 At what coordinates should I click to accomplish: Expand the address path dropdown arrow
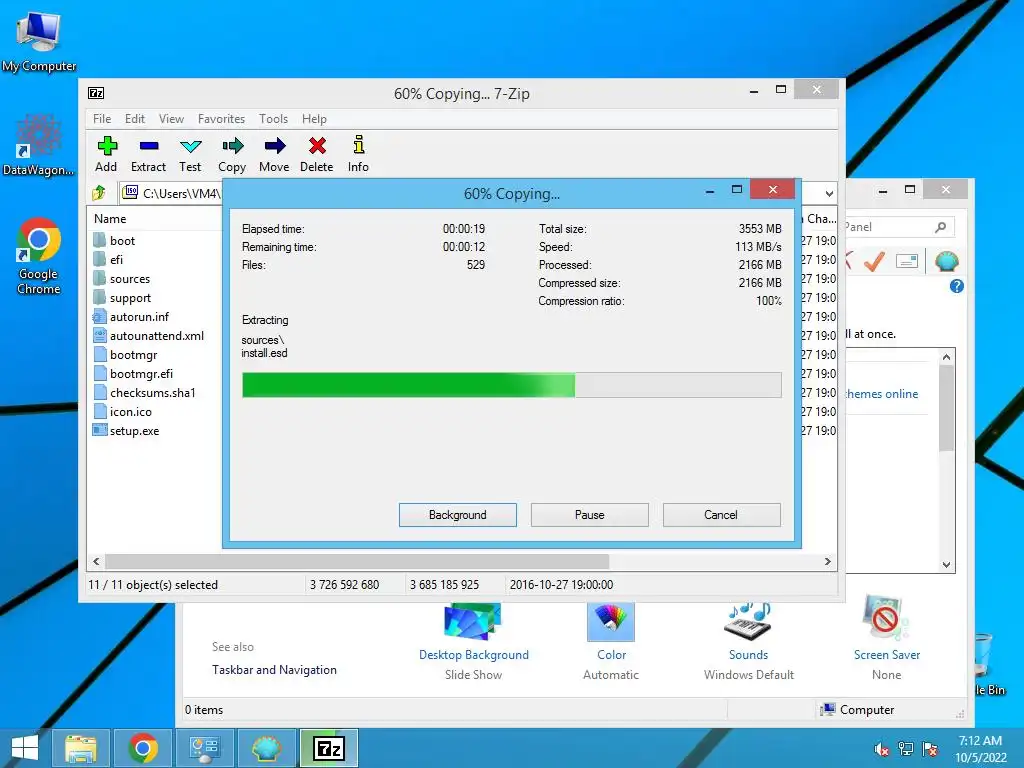829,193
